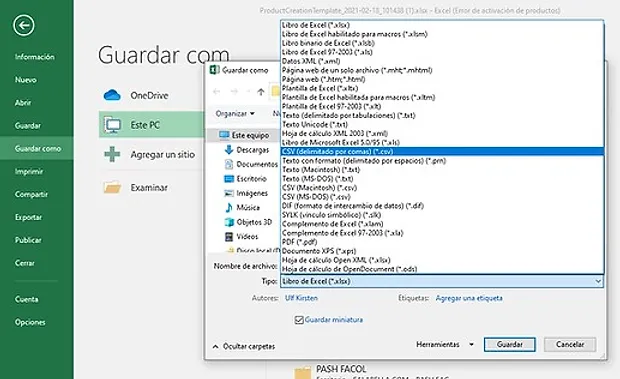The width and height of the screenshot is (620, 379).
Task: Select Hoja de cálculo XML 2003 (*.xml)
Action: (x=442, y=134)
